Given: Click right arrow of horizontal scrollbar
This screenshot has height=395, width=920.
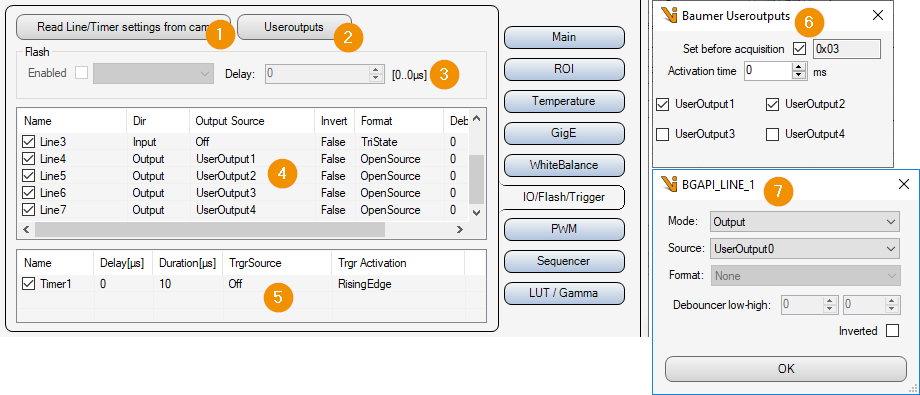Looking at the screenshot, I should point(460,229).
